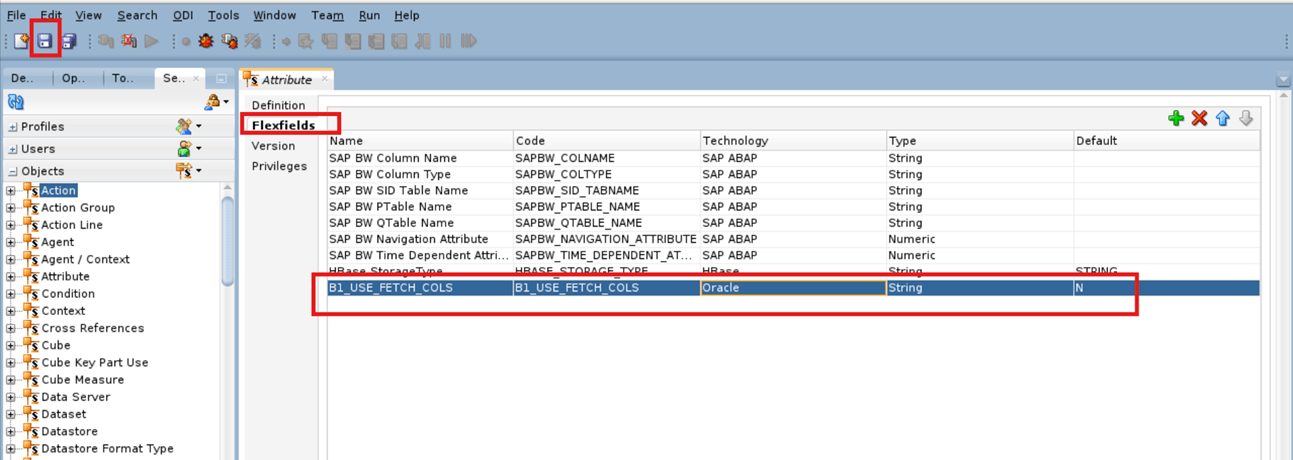The image size is (1293, 460).
Task: Open the Run menu
Action: pyautogui.click(x=369, y=15)
